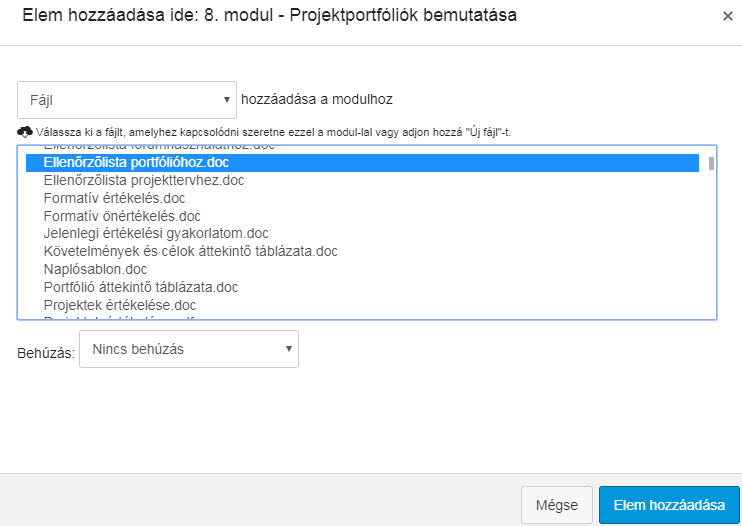Click the cloud upload icon
The width and height of the screenshot is (742, 526).
[x=25, y=132]
